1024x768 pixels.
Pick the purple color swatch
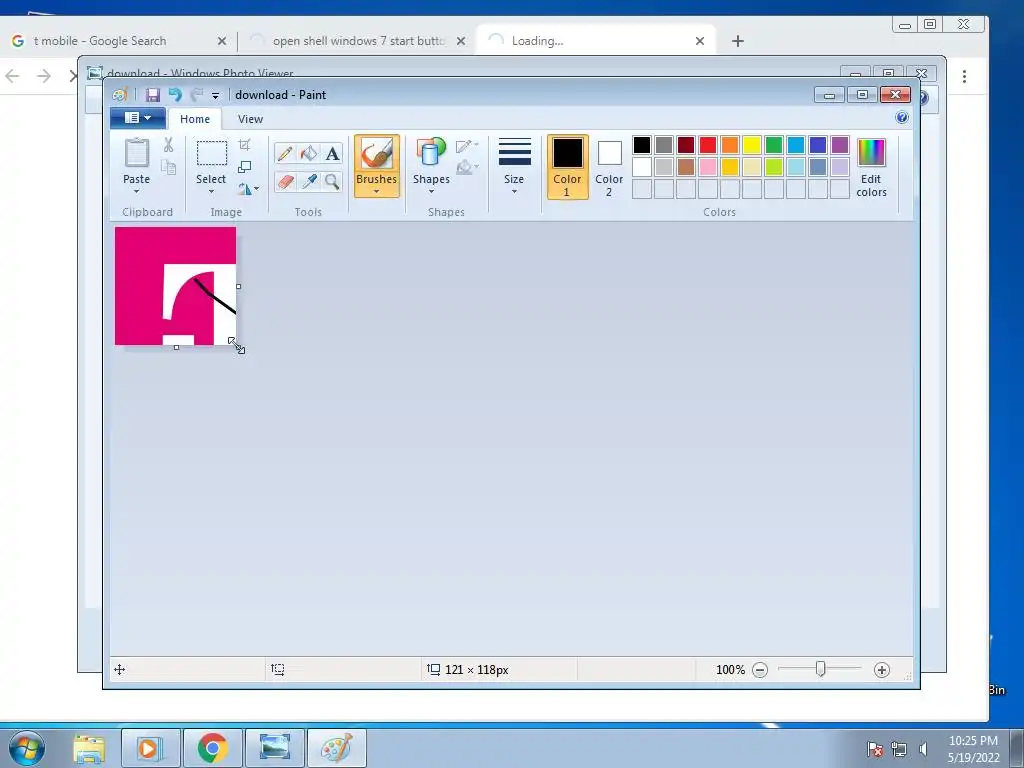(x=840, y=145)
